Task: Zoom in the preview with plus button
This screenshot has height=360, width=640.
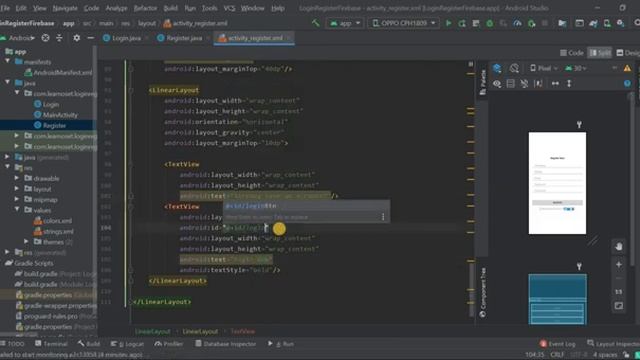Action: [619, 265]
